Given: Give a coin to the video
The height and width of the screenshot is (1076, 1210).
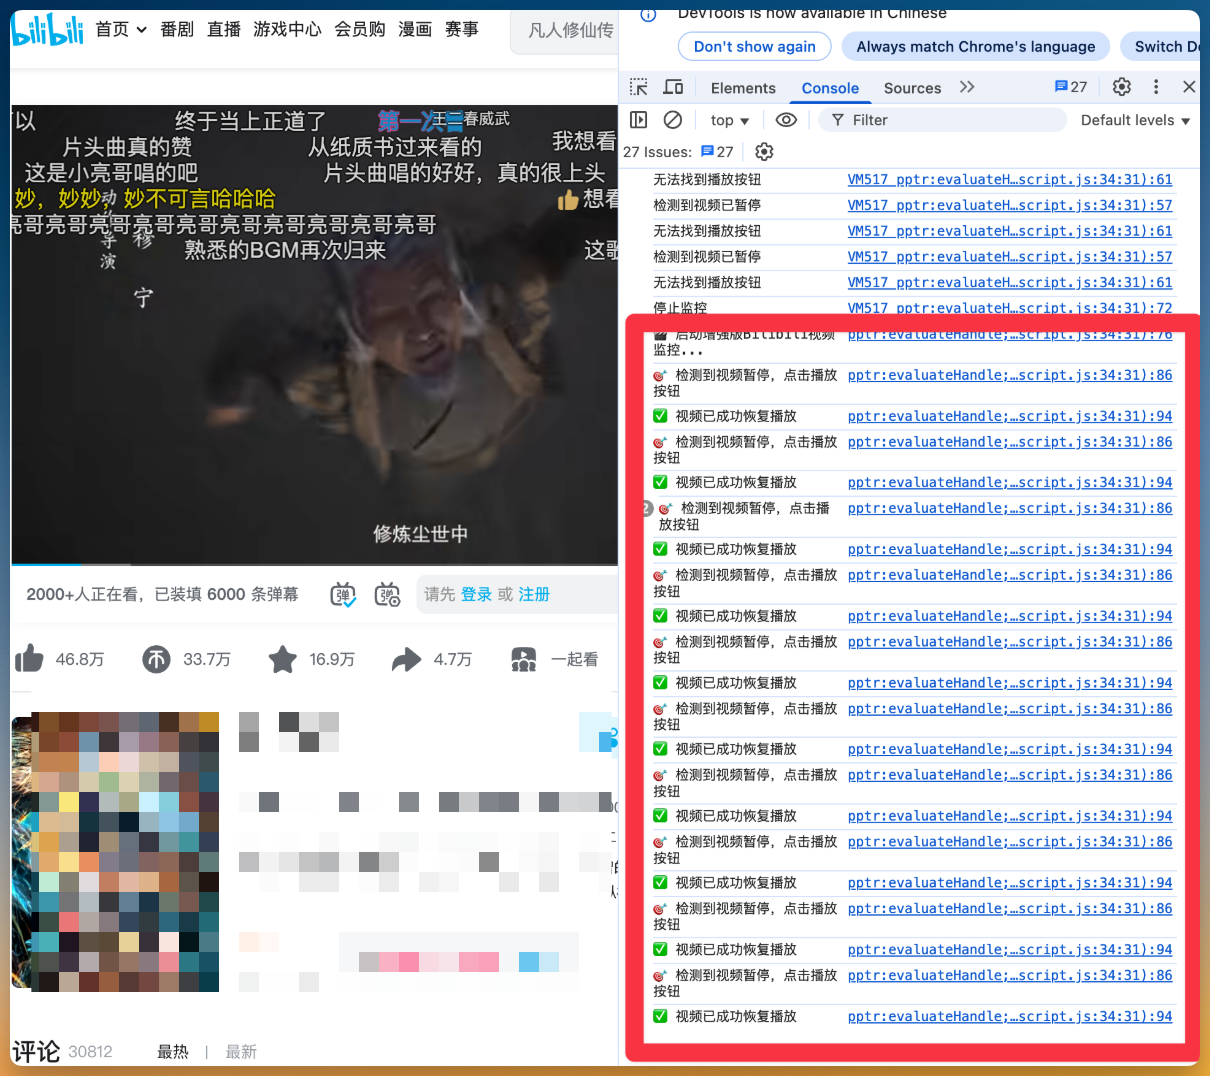Looking at the screenshot, I should (157, 659).
